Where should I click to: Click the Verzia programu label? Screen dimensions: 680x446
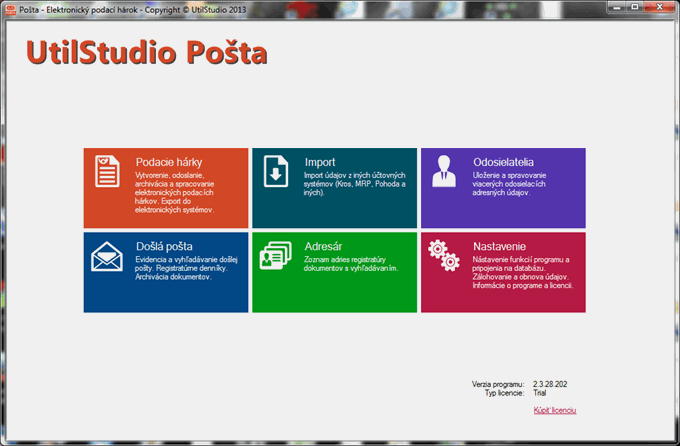498,384
